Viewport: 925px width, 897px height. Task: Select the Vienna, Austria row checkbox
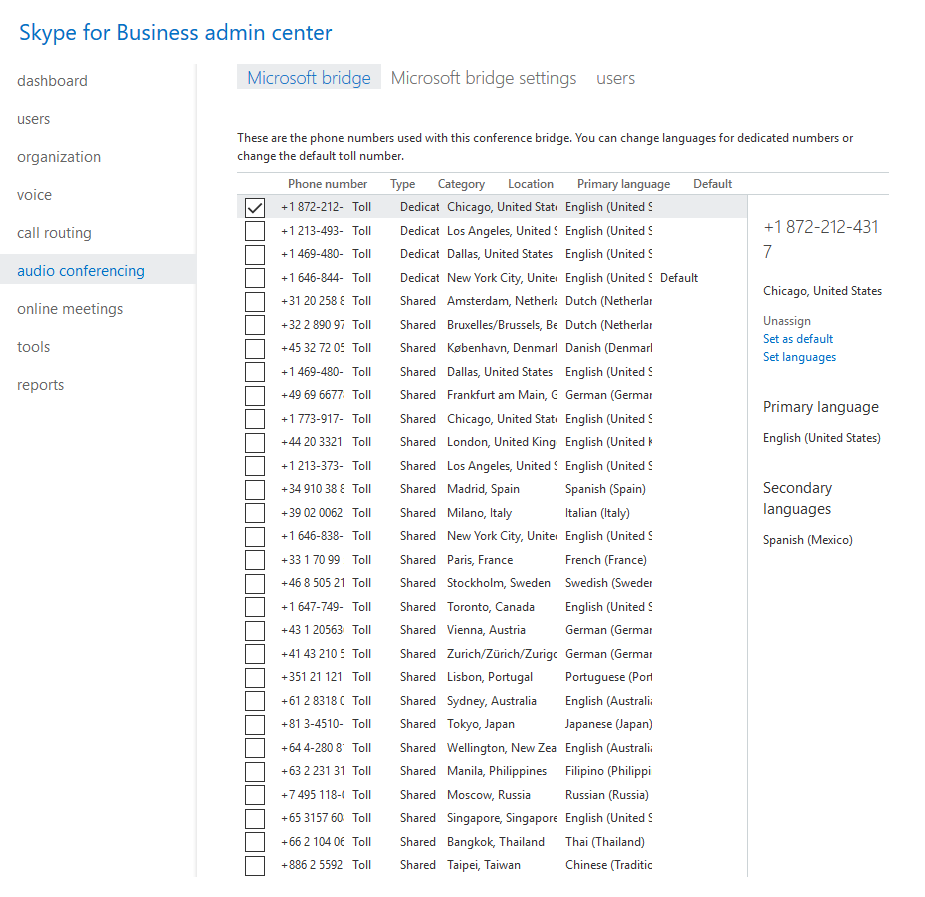[255, 630]
